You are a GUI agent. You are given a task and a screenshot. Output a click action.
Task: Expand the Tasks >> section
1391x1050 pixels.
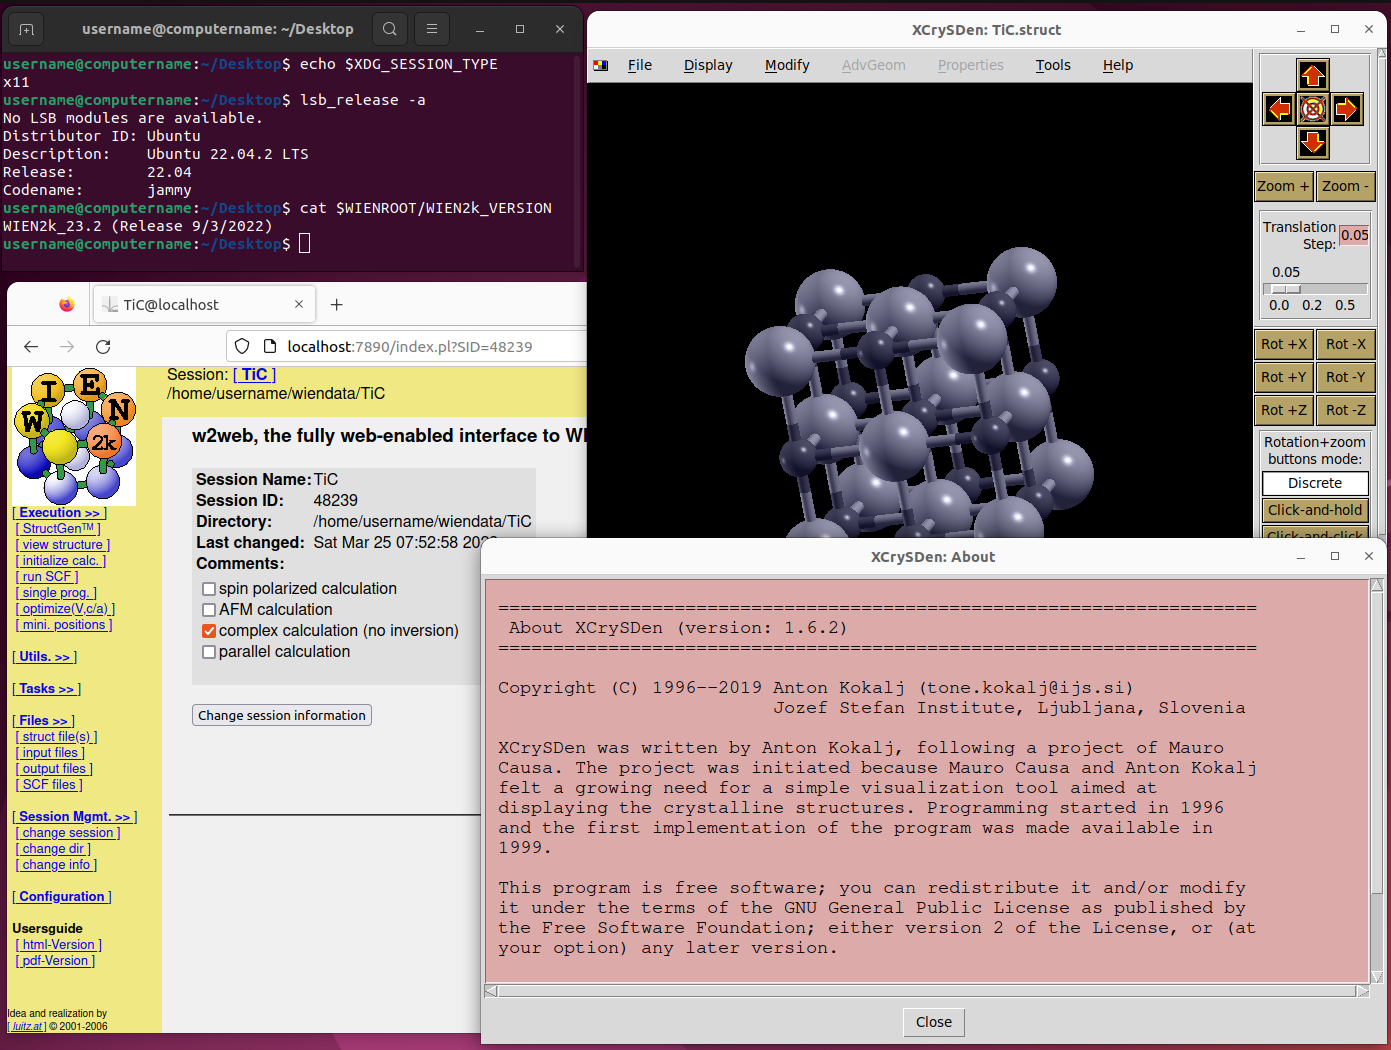coord(47,688)
